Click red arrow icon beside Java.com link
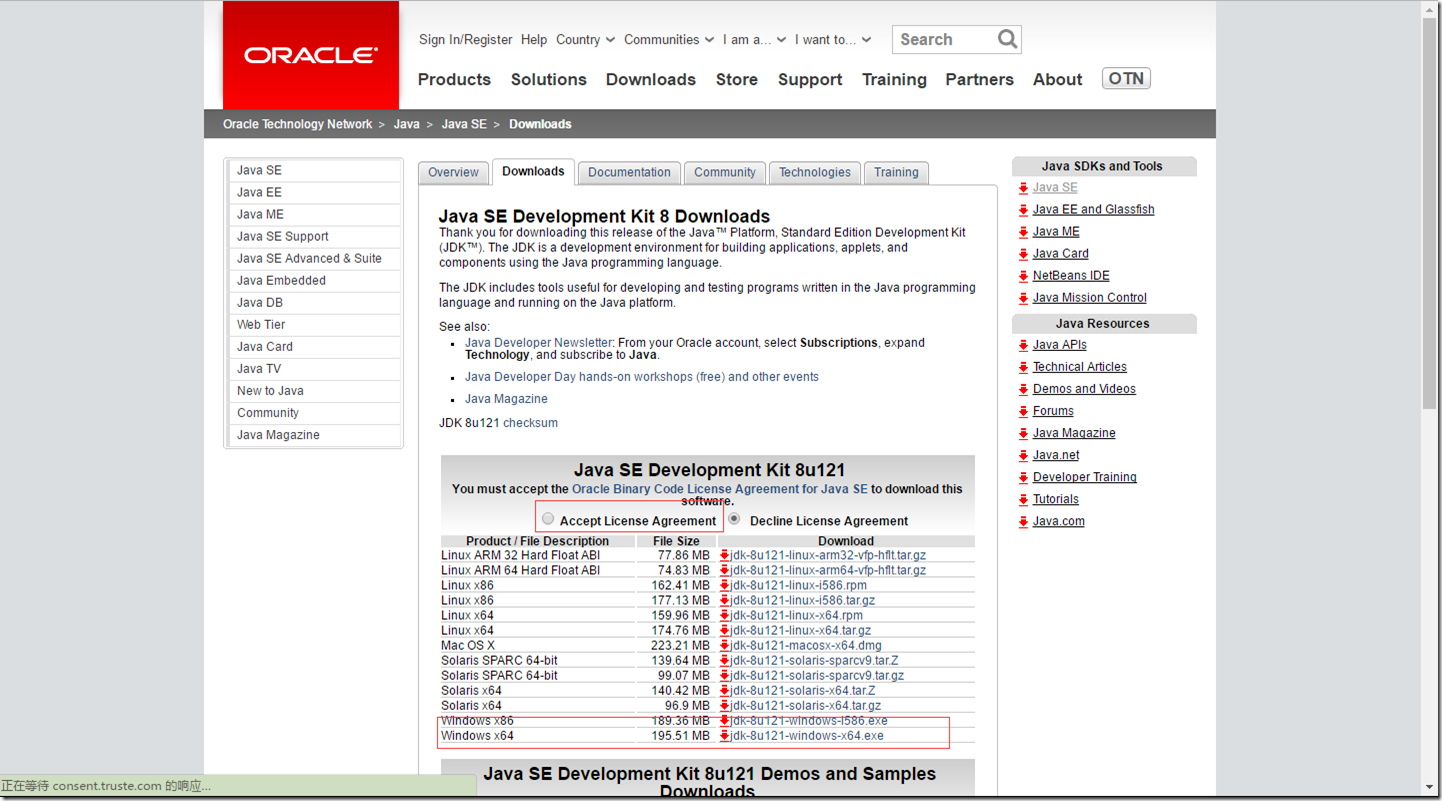The image size is (1442, 801). [1023, 521]
